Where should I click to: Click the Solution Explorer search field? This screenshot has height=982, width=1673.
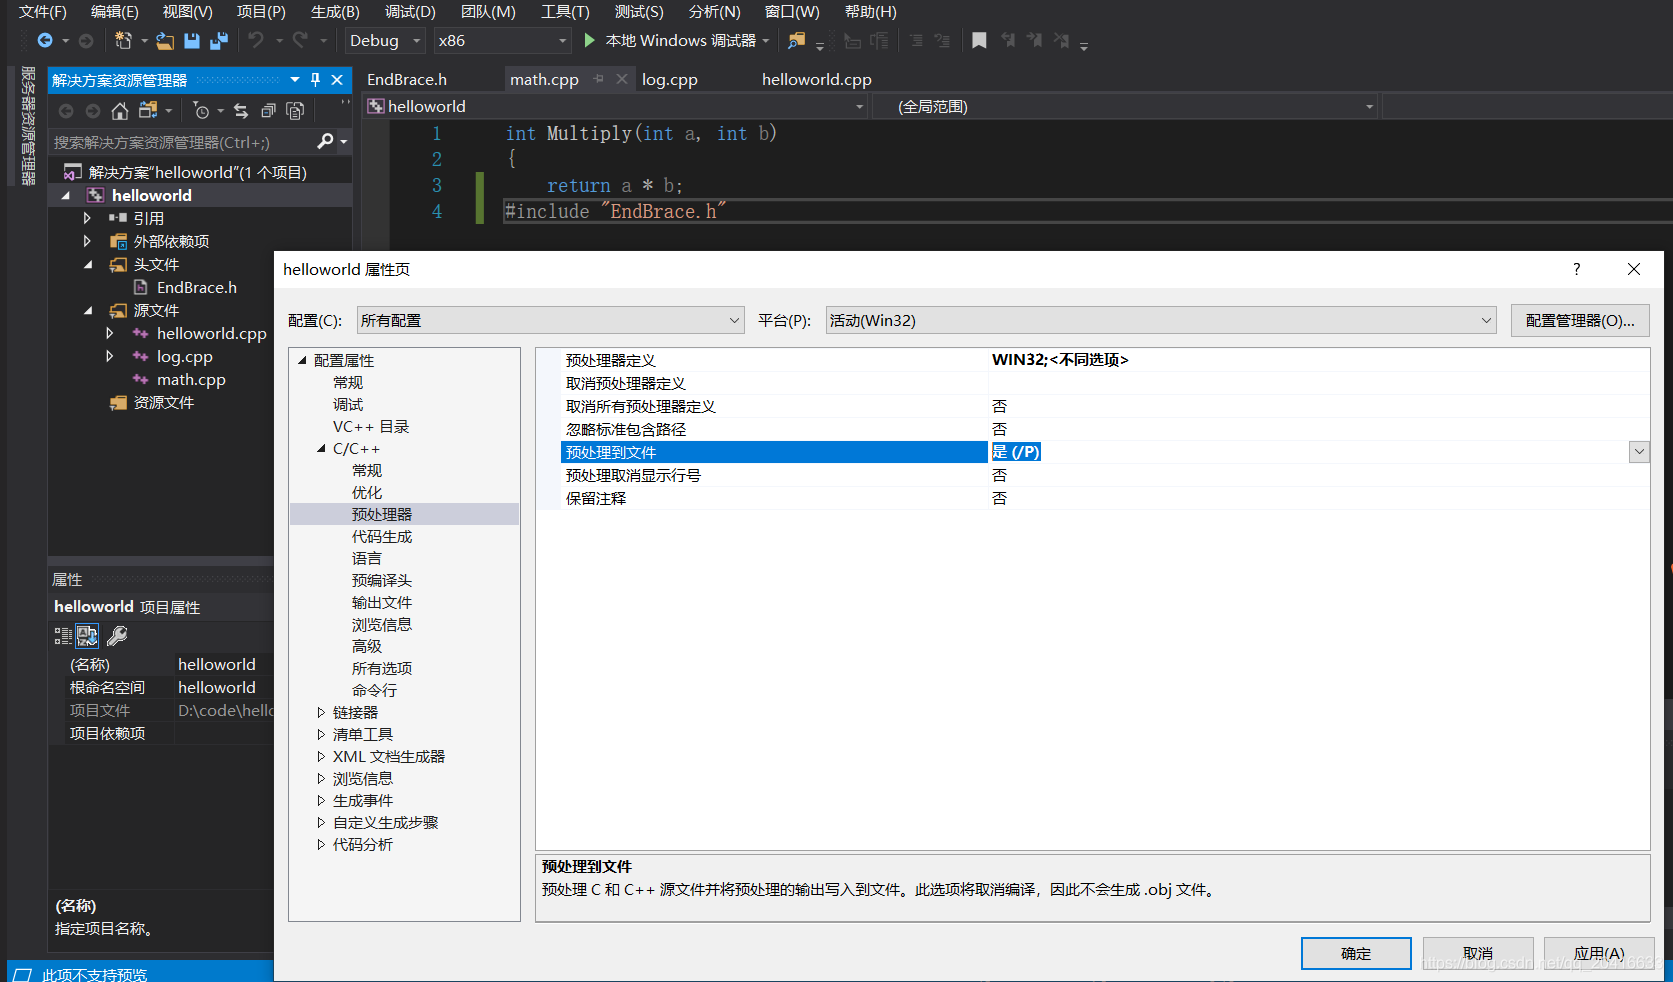point(182,142)
